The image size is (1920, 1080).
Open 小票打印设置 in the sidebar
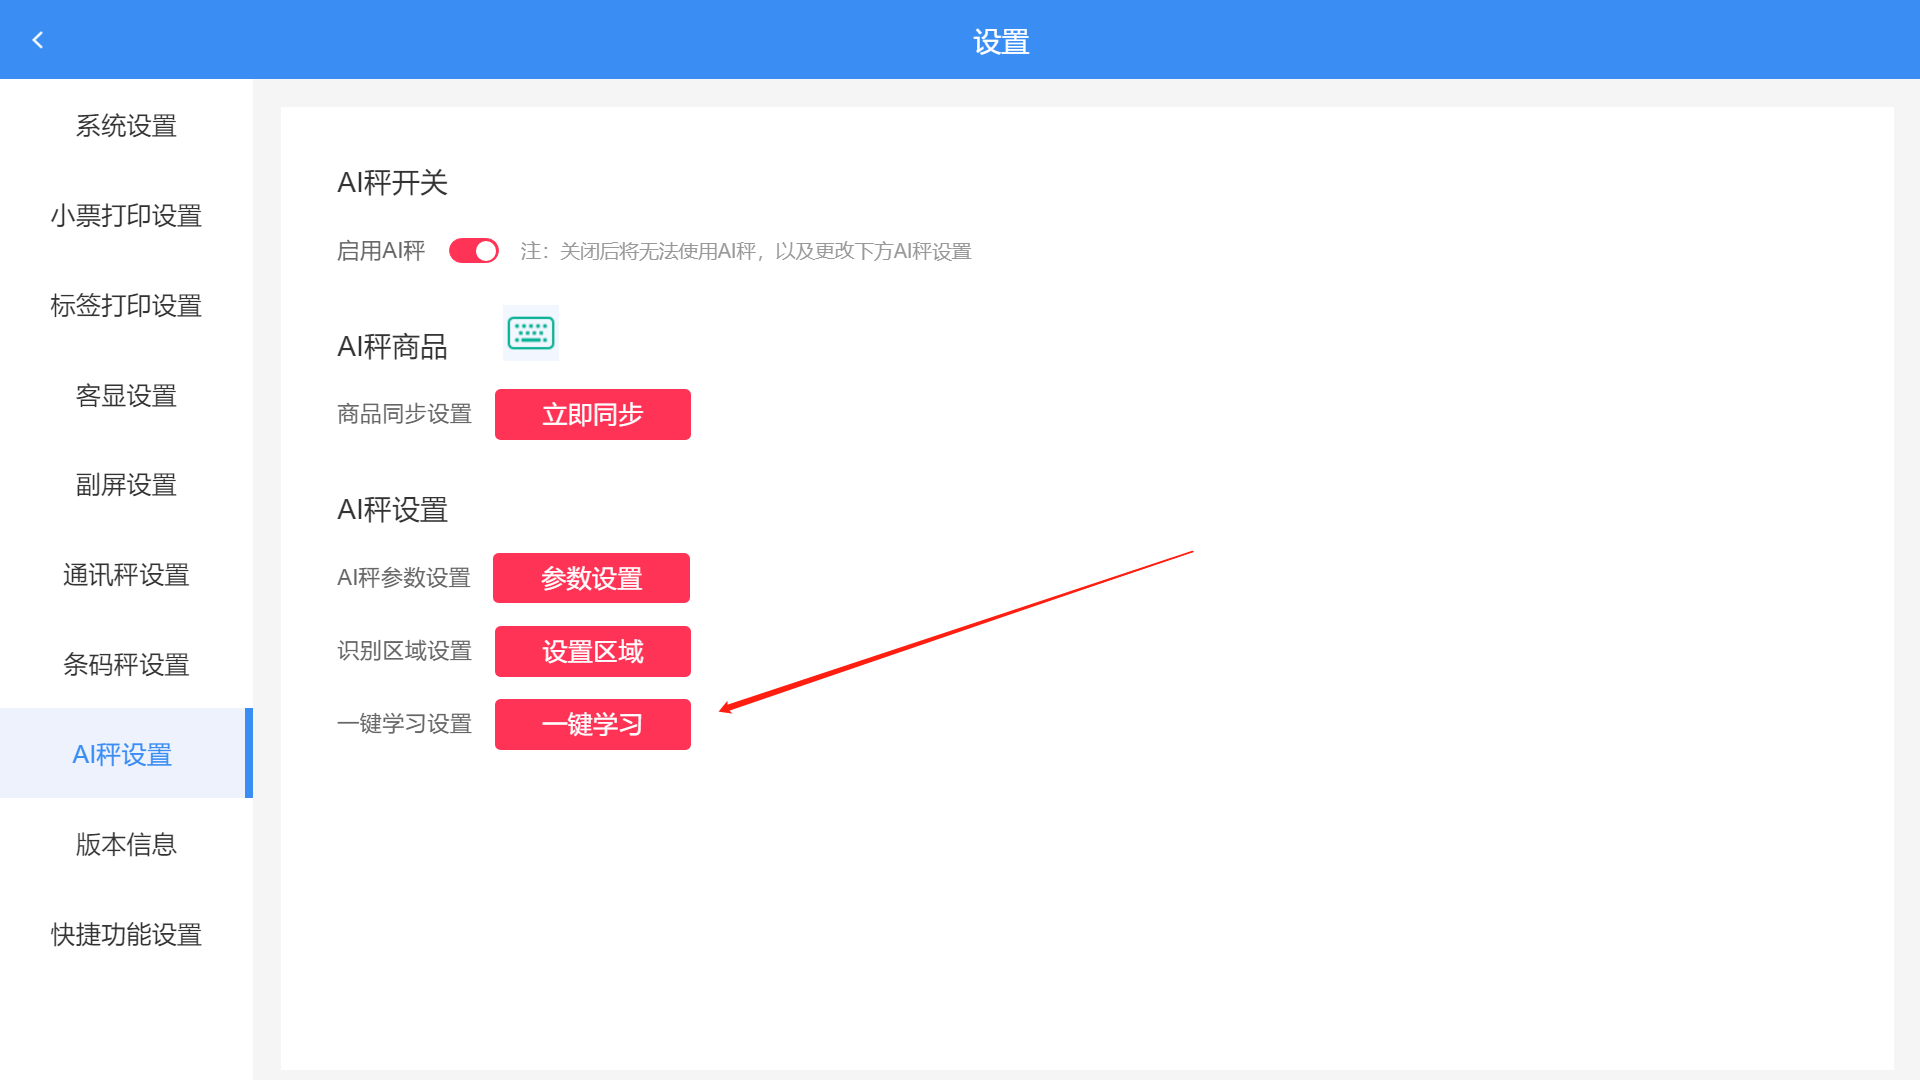coord(126,216)
